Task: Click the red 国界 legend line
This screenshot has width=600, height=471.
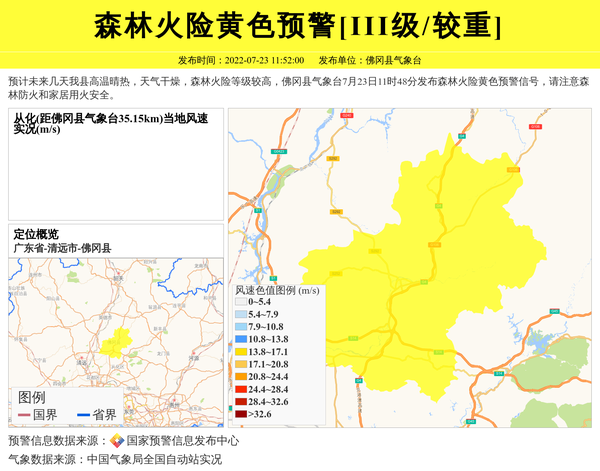Action: click(x=24, y=415)
